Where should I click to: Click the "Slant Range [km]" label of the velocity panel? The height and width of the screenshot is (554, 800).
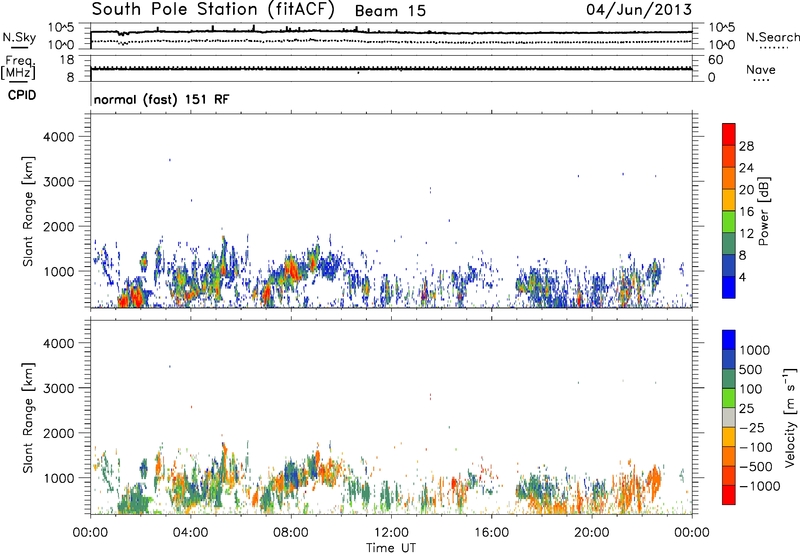tap(28, 418)
